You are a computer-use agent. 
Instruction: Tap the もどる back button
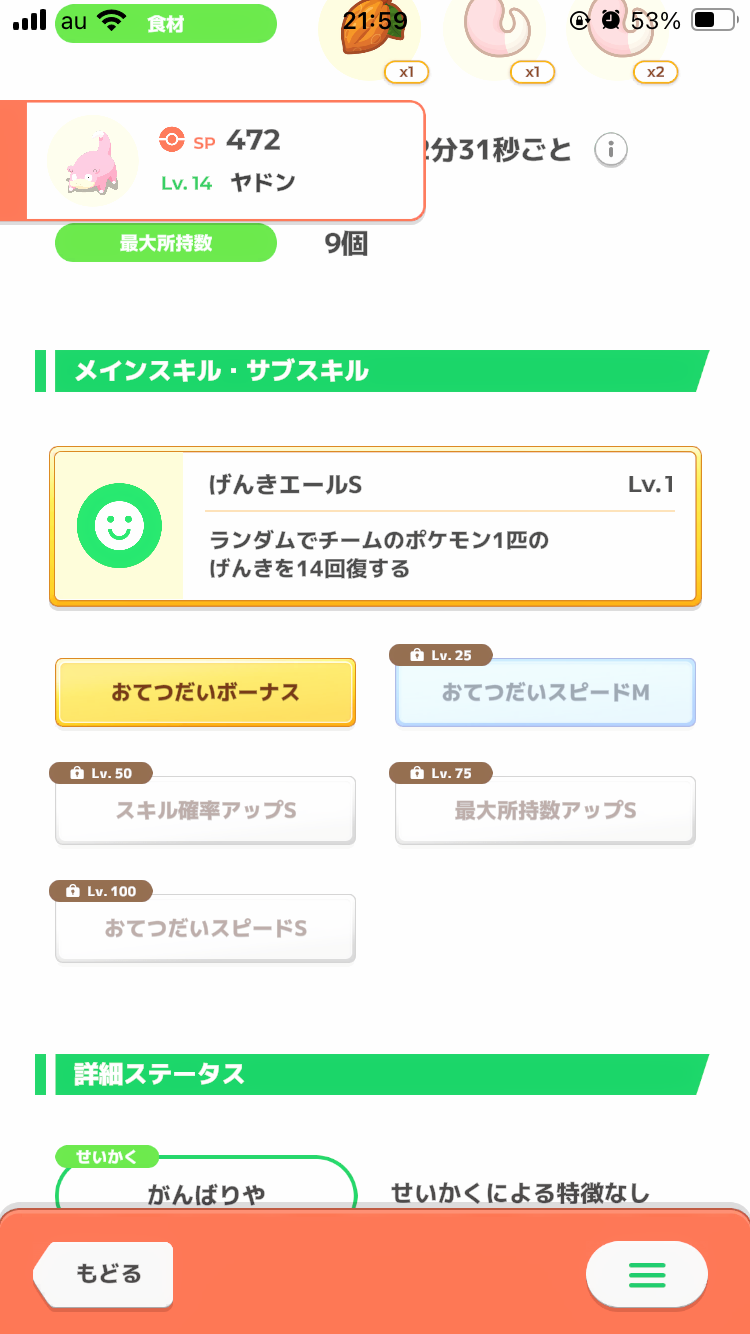pos(104,1274)
